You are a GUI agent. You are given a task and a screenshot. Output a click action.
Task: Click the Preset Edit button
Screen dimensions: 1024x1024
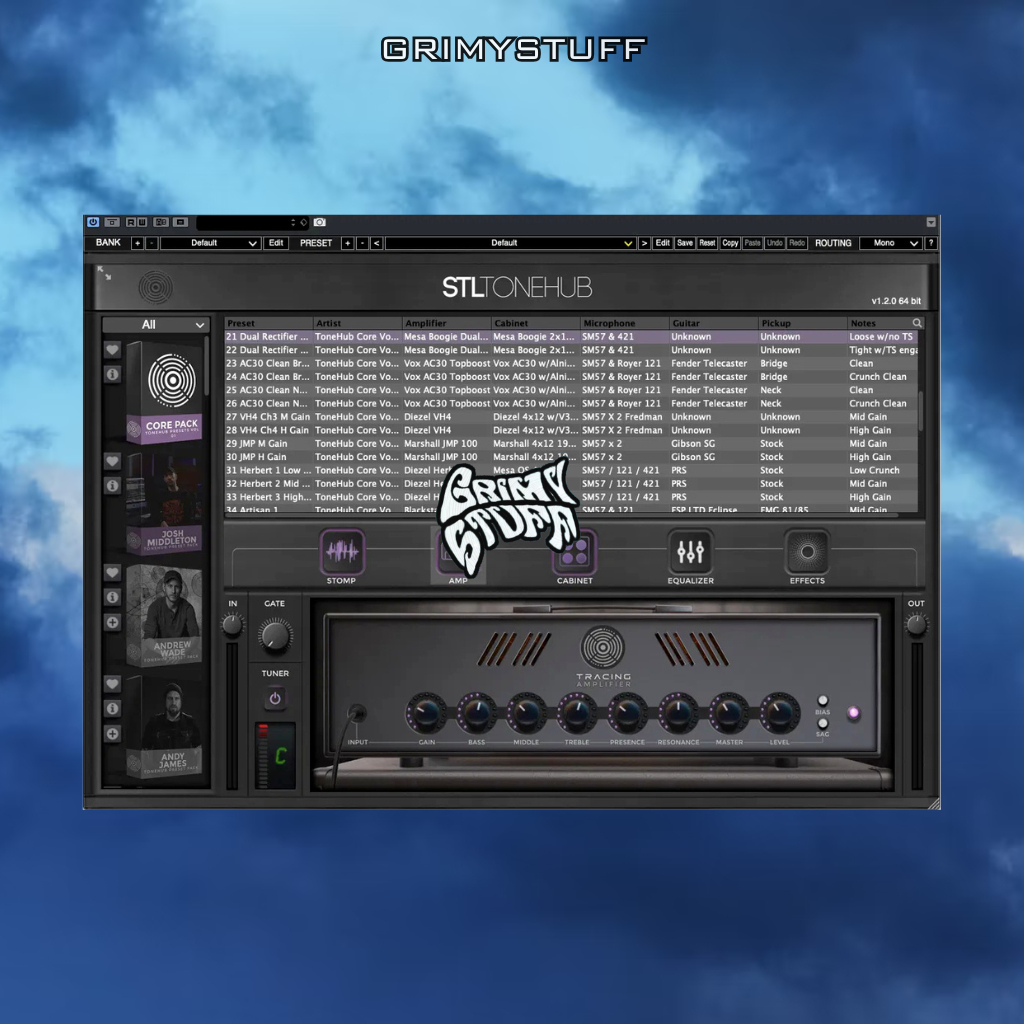click(662, 243)
